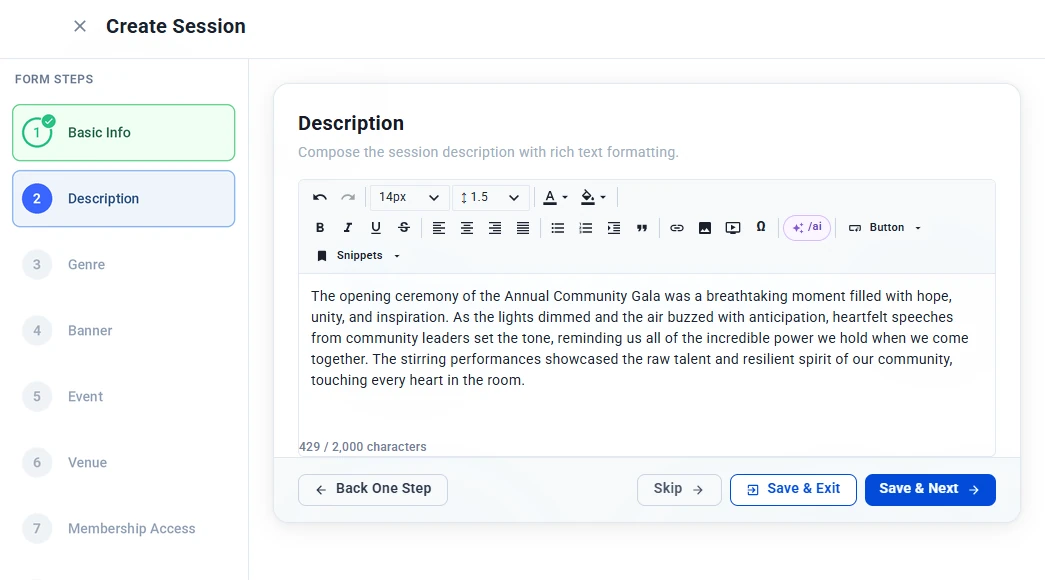Viewport: 1045px width, 580px height.
Task: Go to the Basic Info step
Action: pos(124,133)
